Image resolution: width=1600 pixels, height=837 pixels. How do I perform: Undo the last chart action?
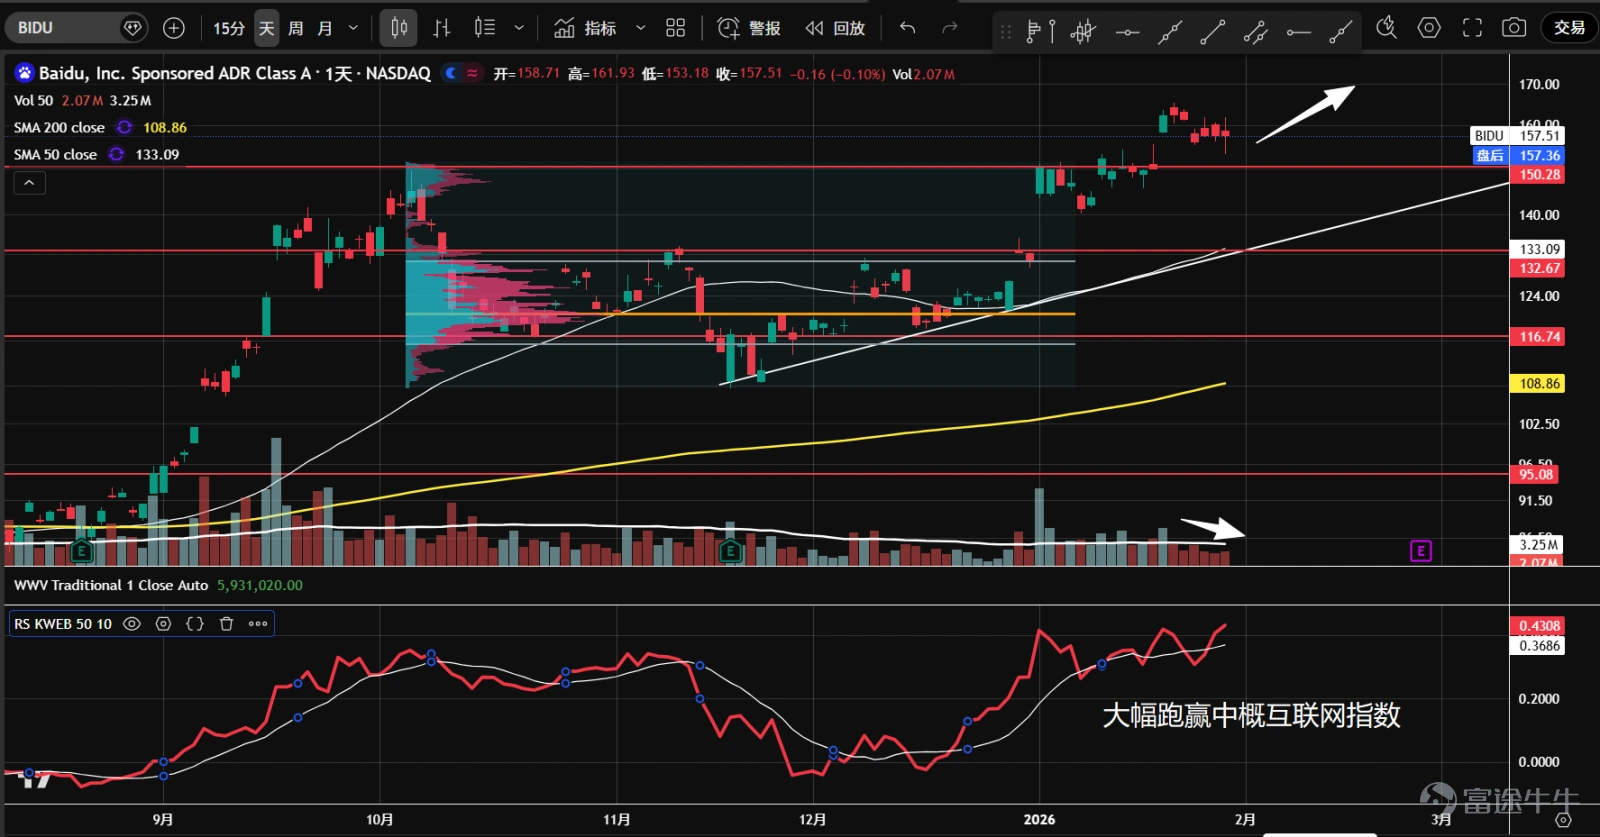(x=907, y=28)
